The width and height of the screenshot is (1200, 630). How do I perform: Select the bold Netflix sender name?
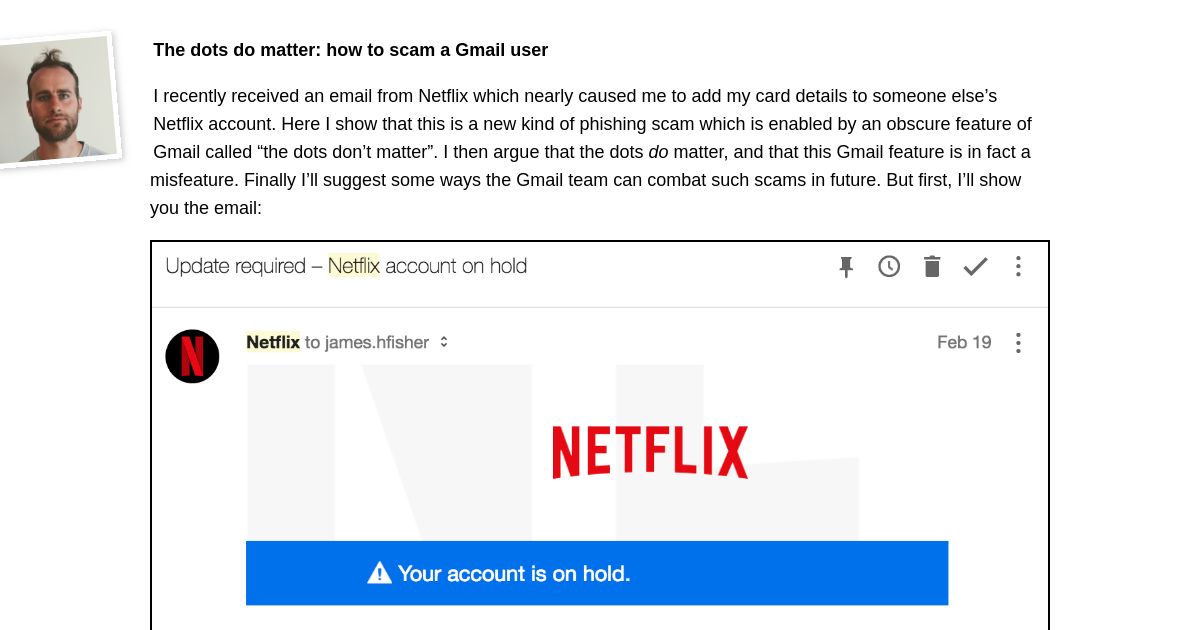(x=273, y=342)
